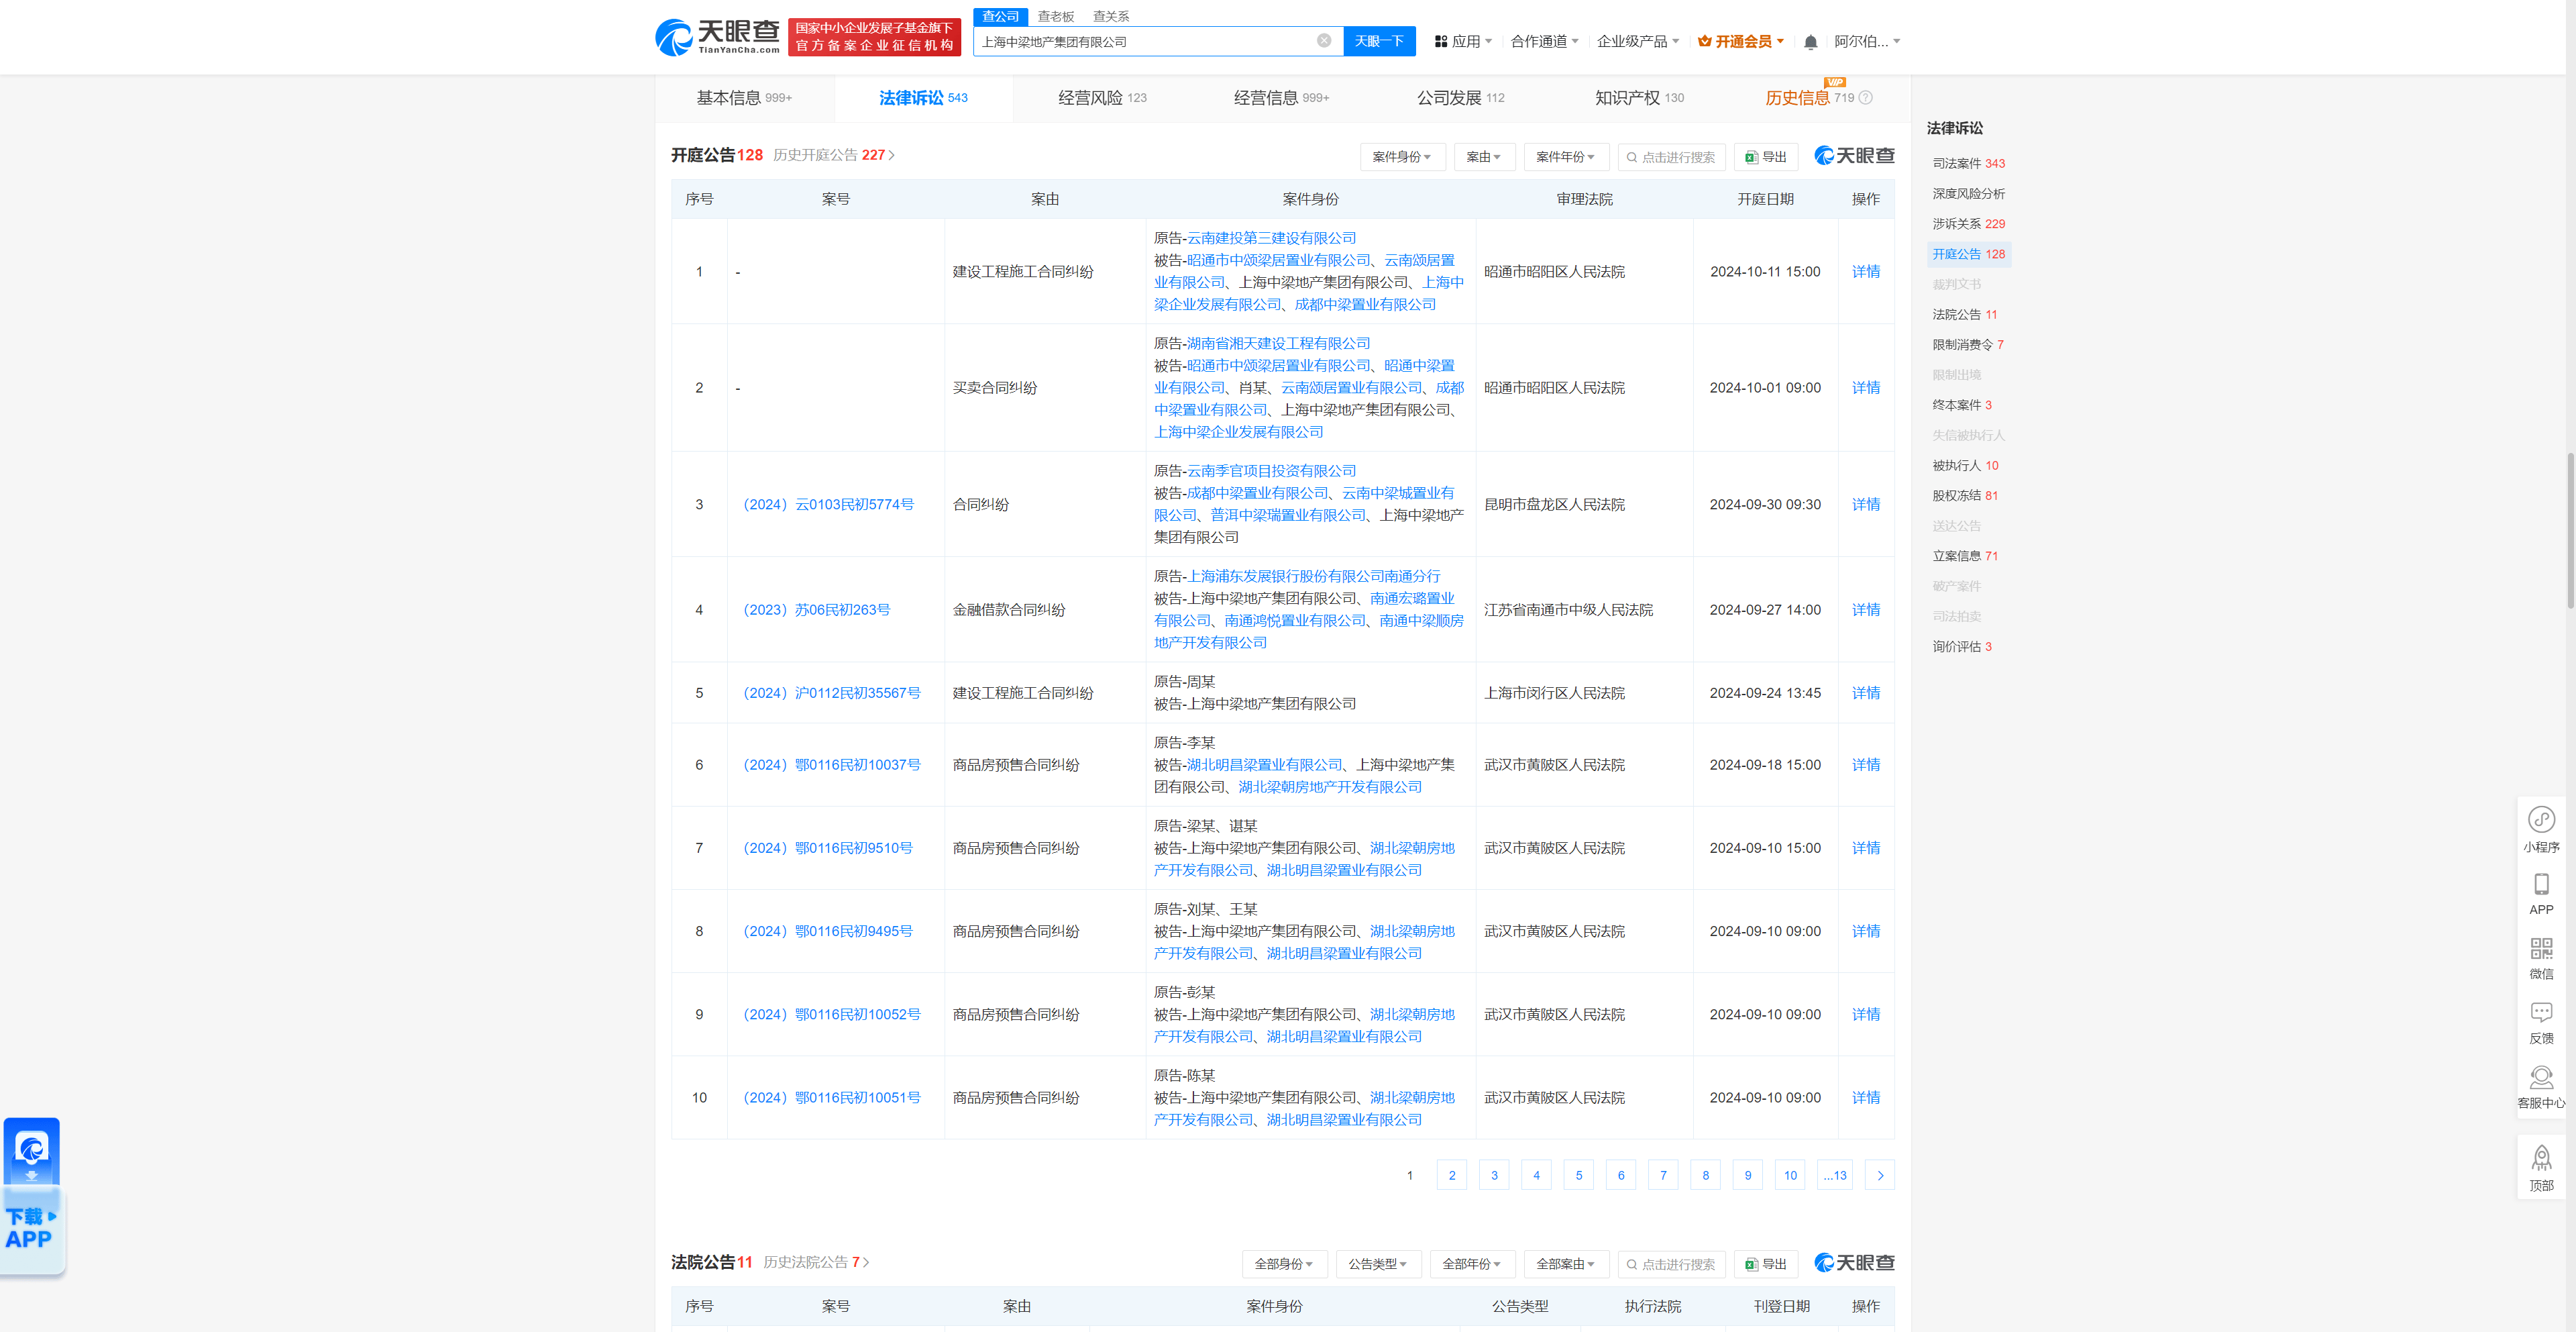Expand the 公告类型 dropdown
The image size is (2576, 1332).
(1378, 1264)
